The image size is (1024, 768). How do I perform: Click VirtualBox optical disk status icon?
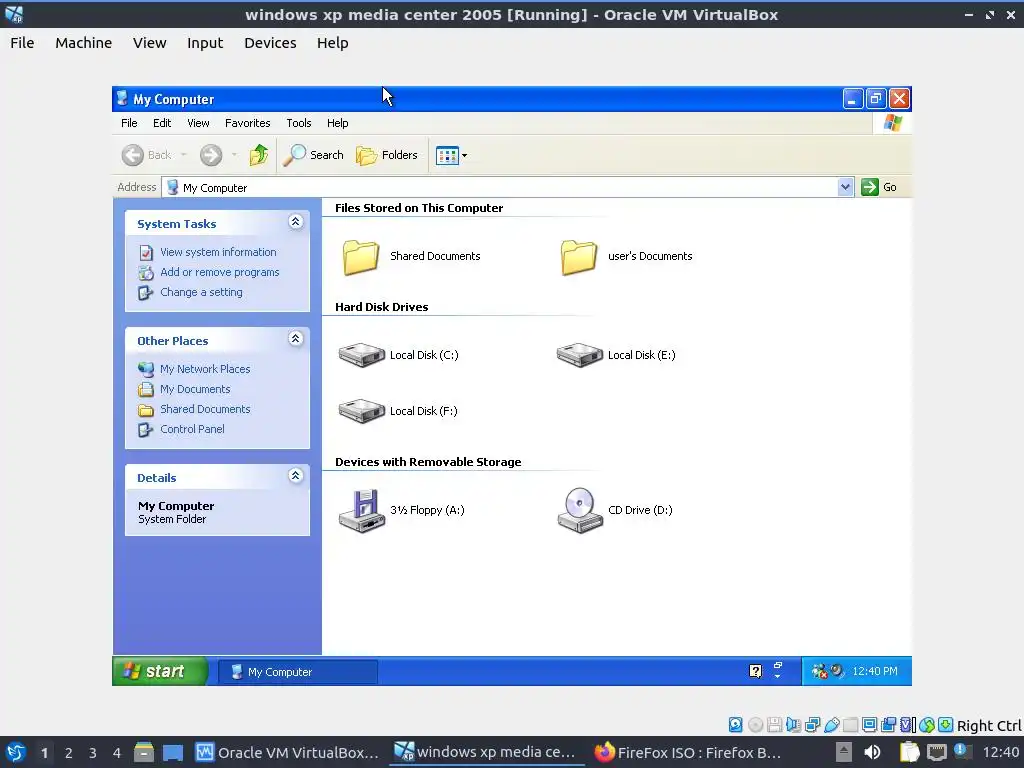[756, 725]
